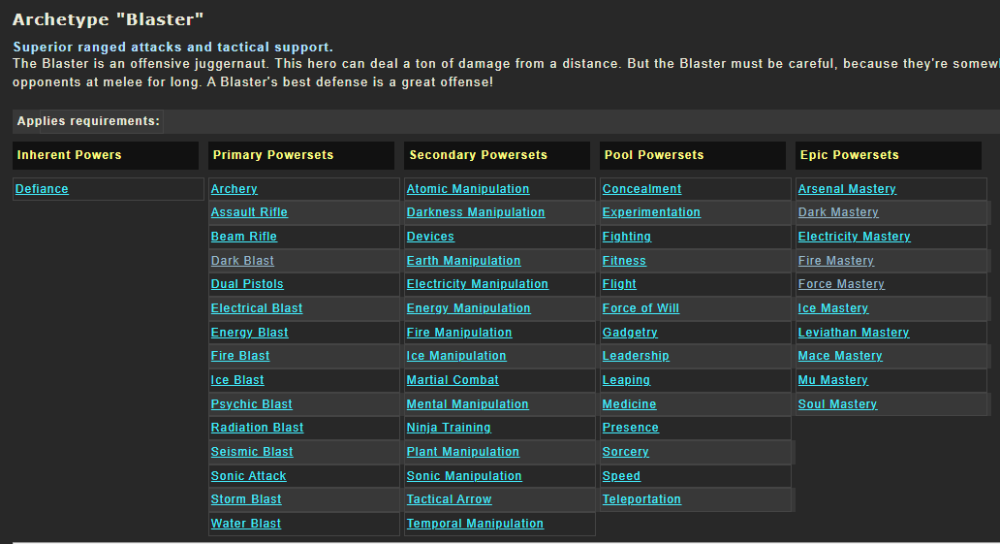Viewport: 1000px width, 544px height.
Task: Open the Atomic Manipulation secondary powerset
Action: pyautogui.click(x=468, y=189)
